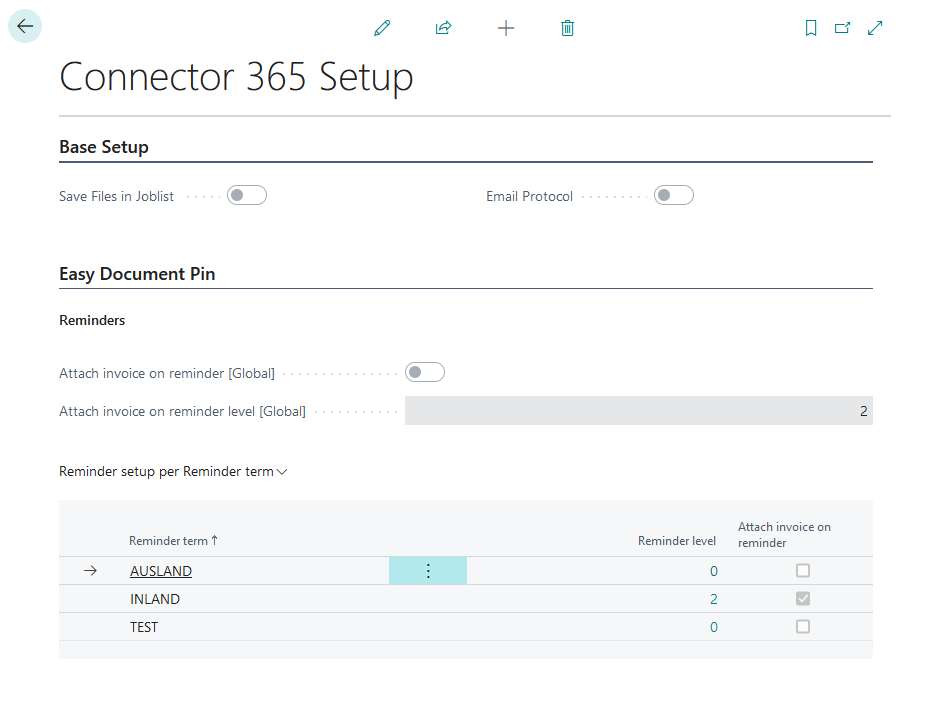Click the Reminders subheading
Image resolution: width=936 pixels, height=702 pixels.
[92, 321]
